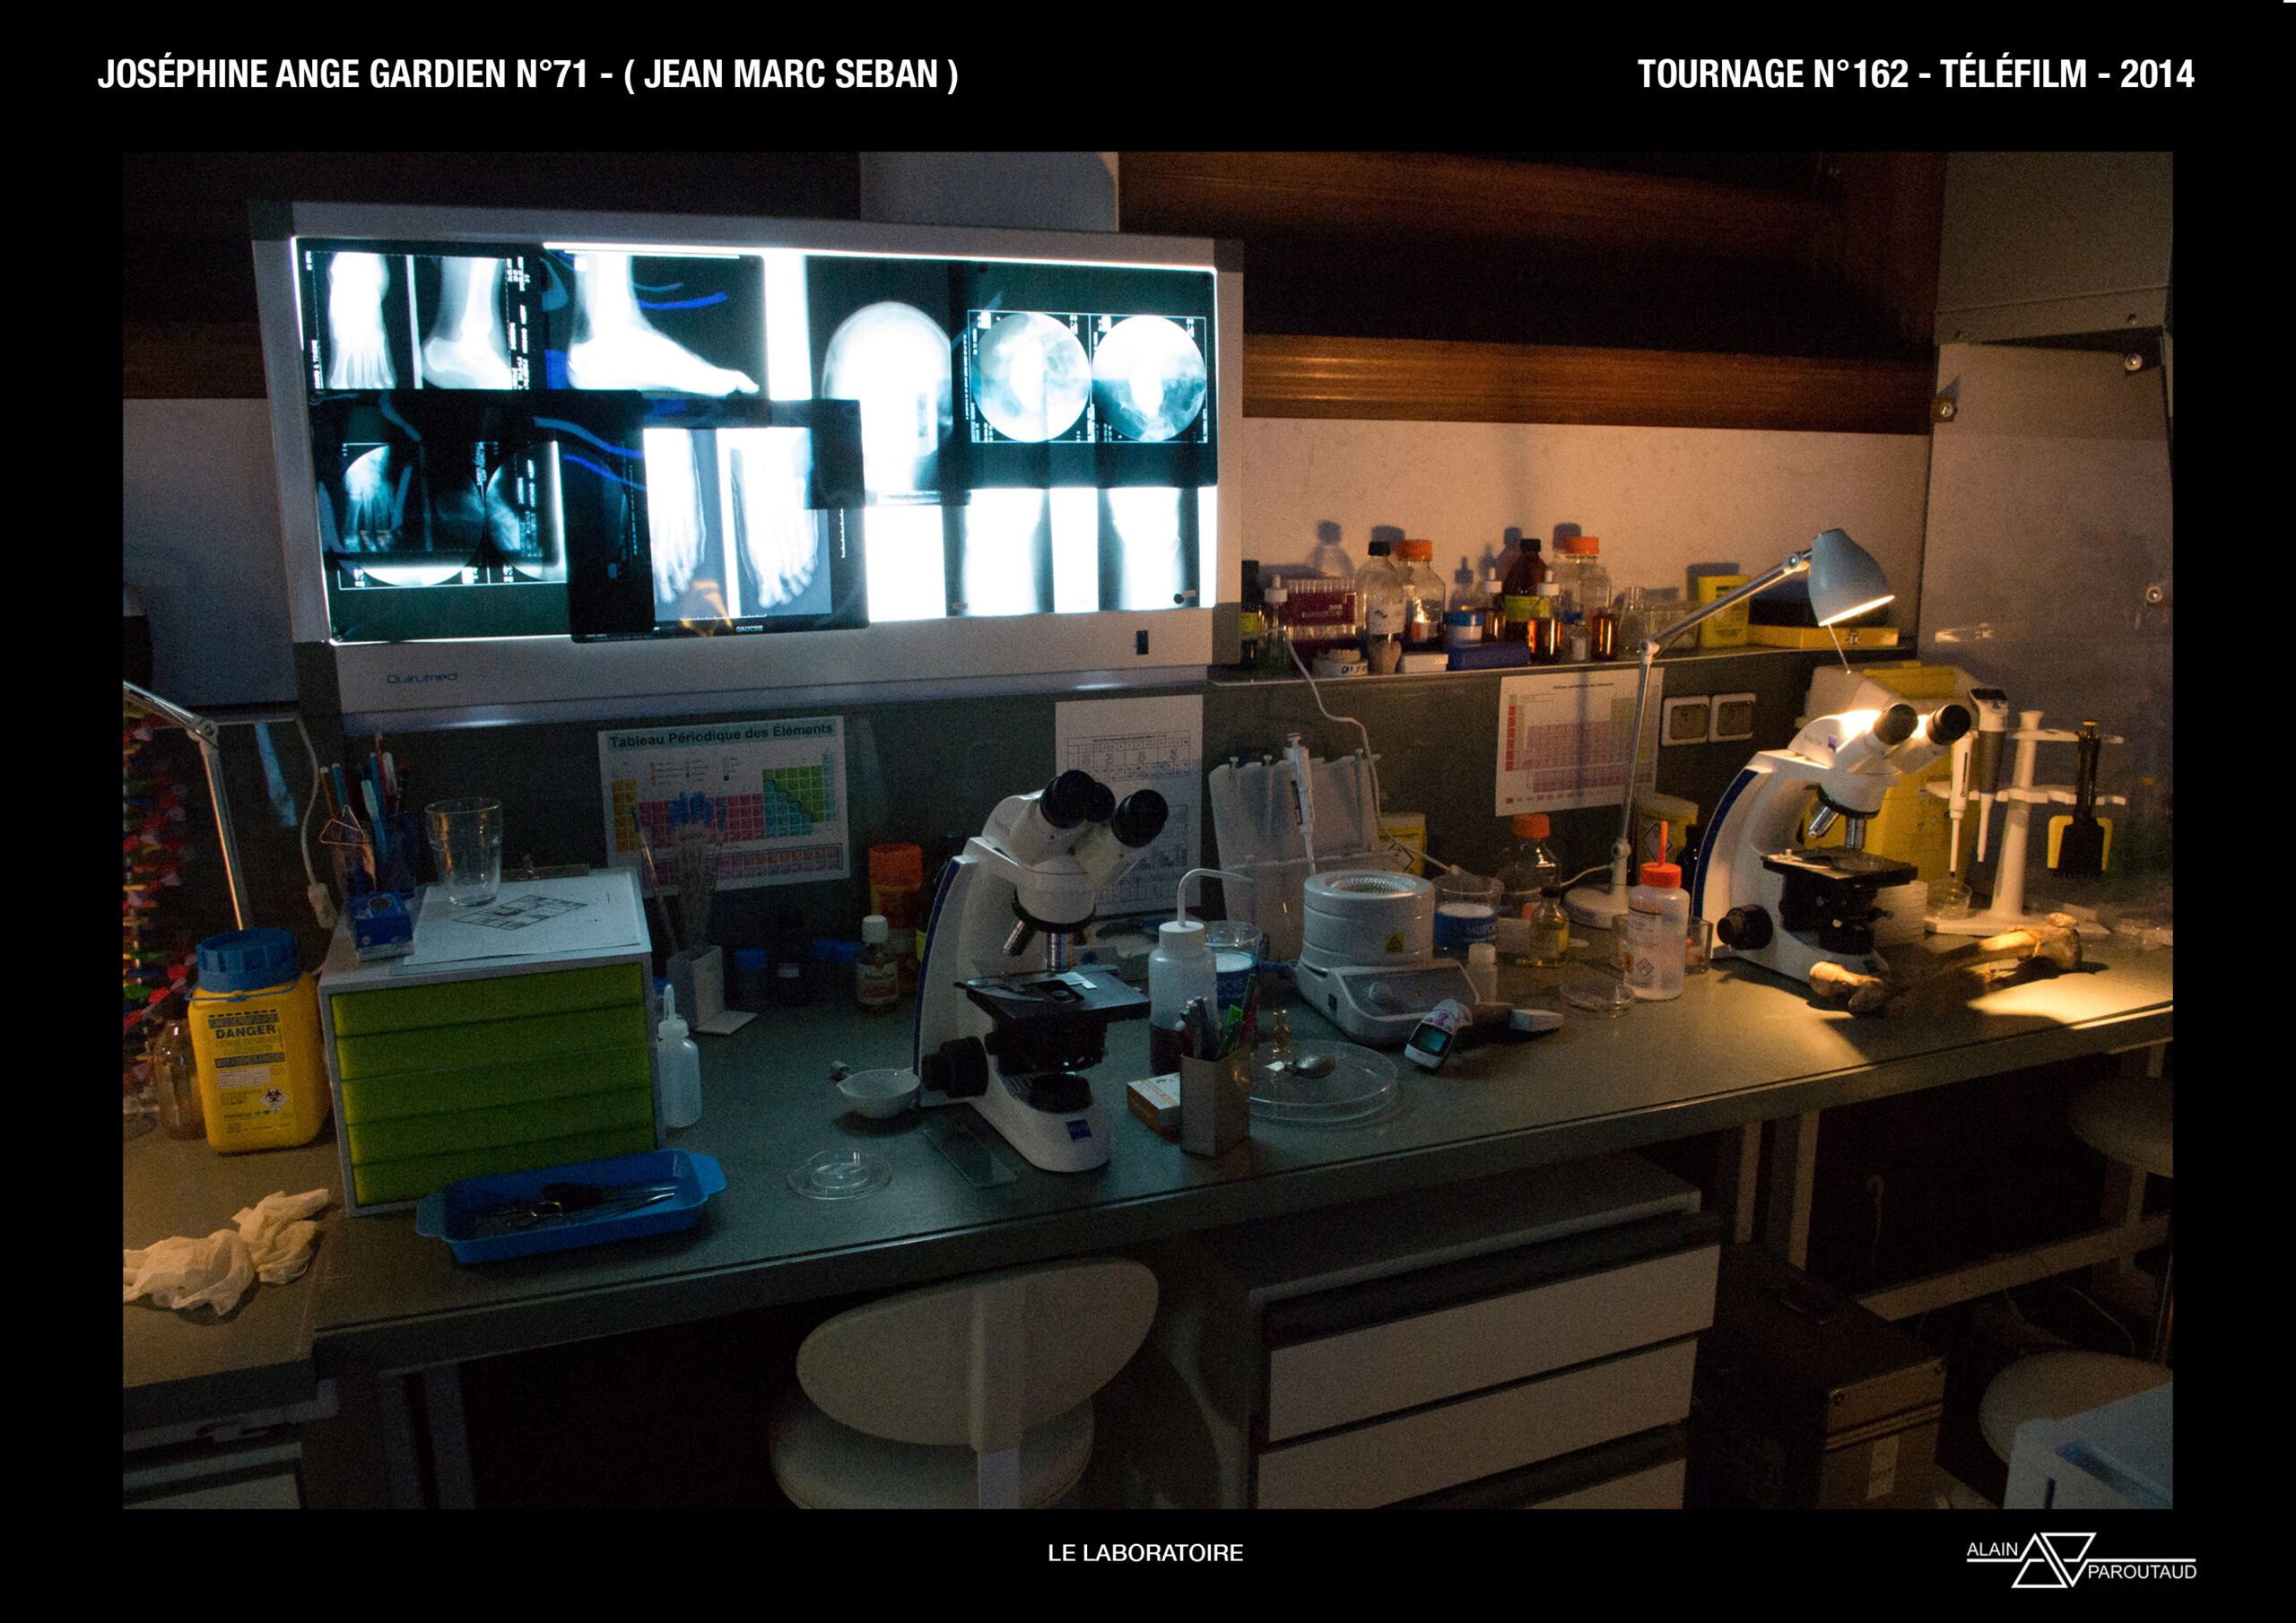
Task: Click the Quirumed brand label on lightbox
Action: (422, 678)
